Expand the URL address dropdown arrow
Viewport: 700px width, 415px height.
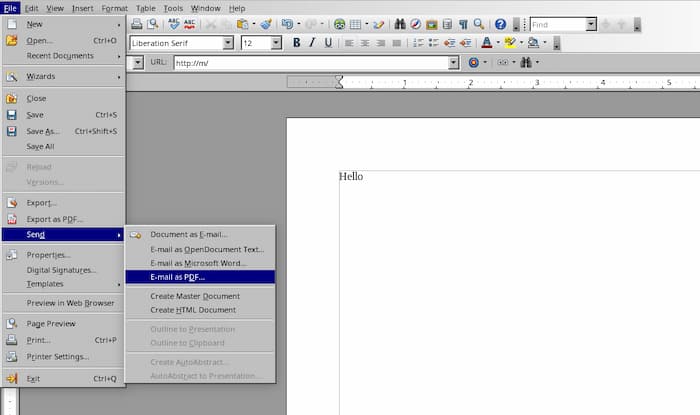[452, 62]
